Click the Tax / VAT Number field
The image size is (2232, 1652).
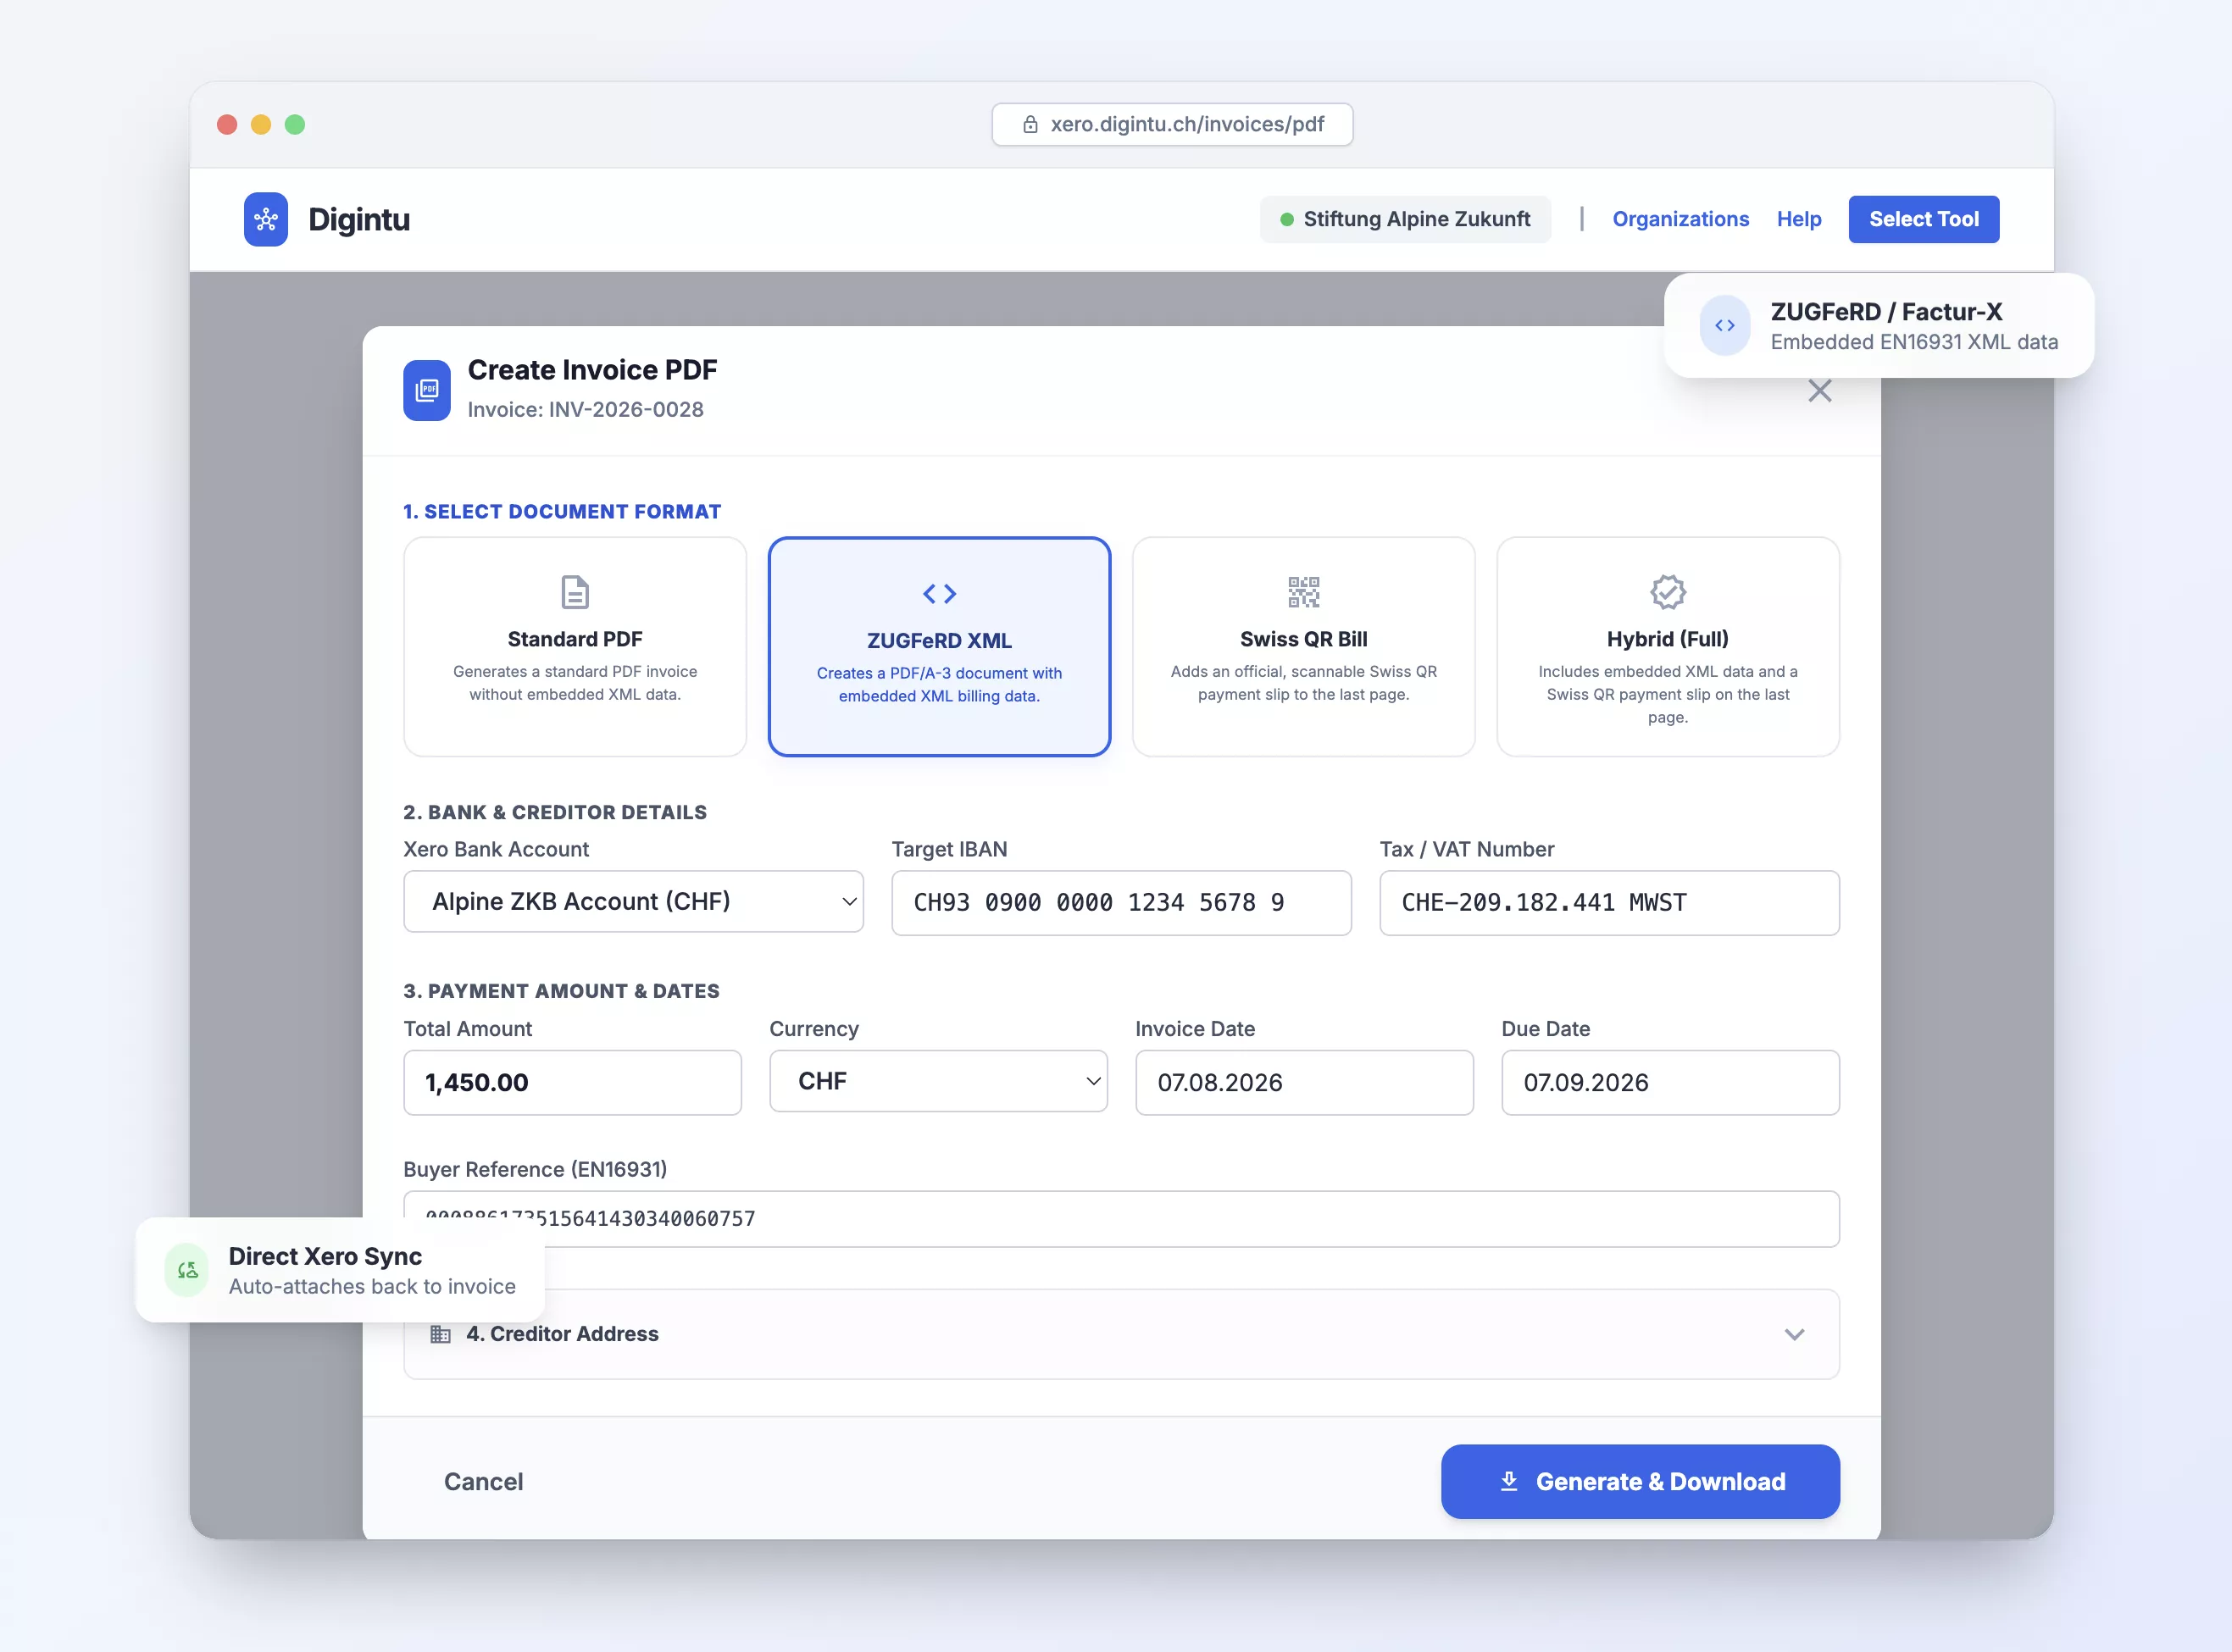click(x=1609, y=903)
